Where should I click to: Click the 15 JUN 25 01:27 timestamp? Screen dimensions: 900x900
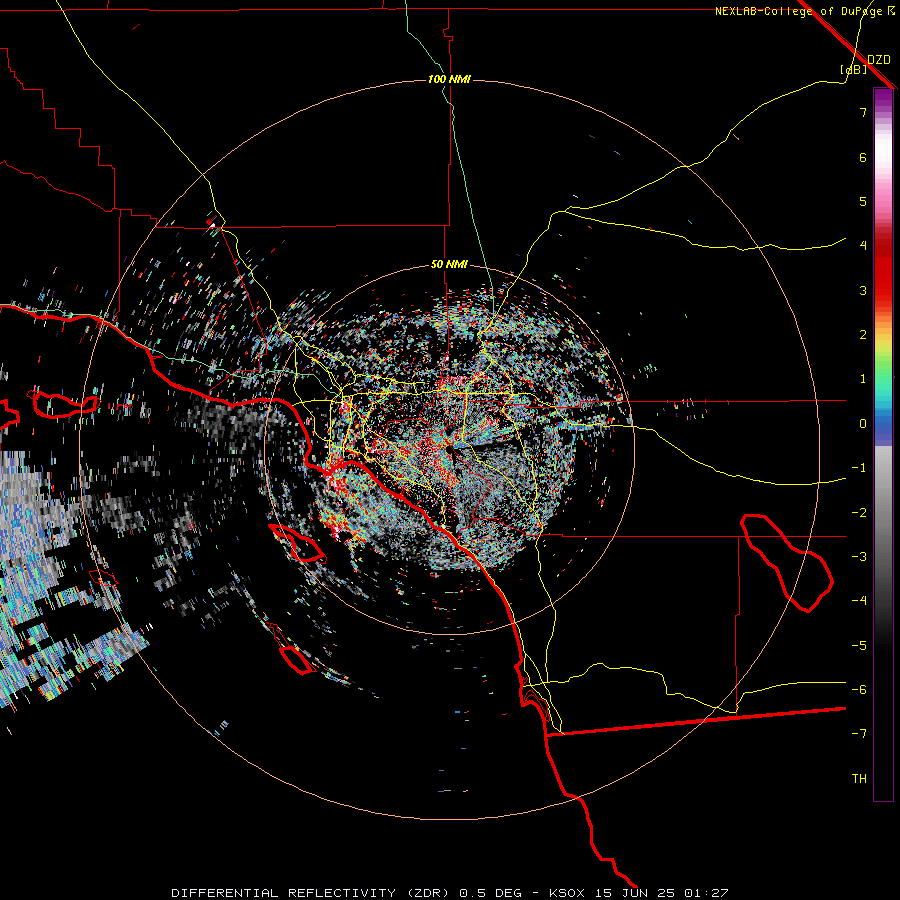tap(662, 893)
